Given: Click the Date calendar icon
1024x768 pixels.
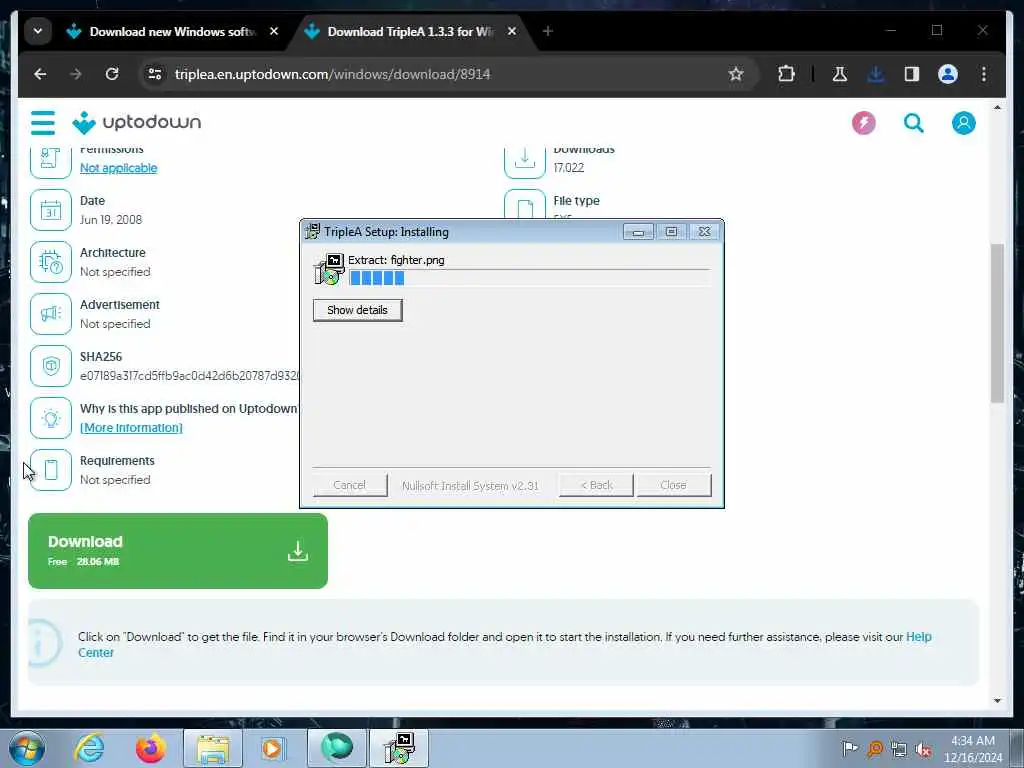Looking at the screenshot, I should tap(51, 210).
